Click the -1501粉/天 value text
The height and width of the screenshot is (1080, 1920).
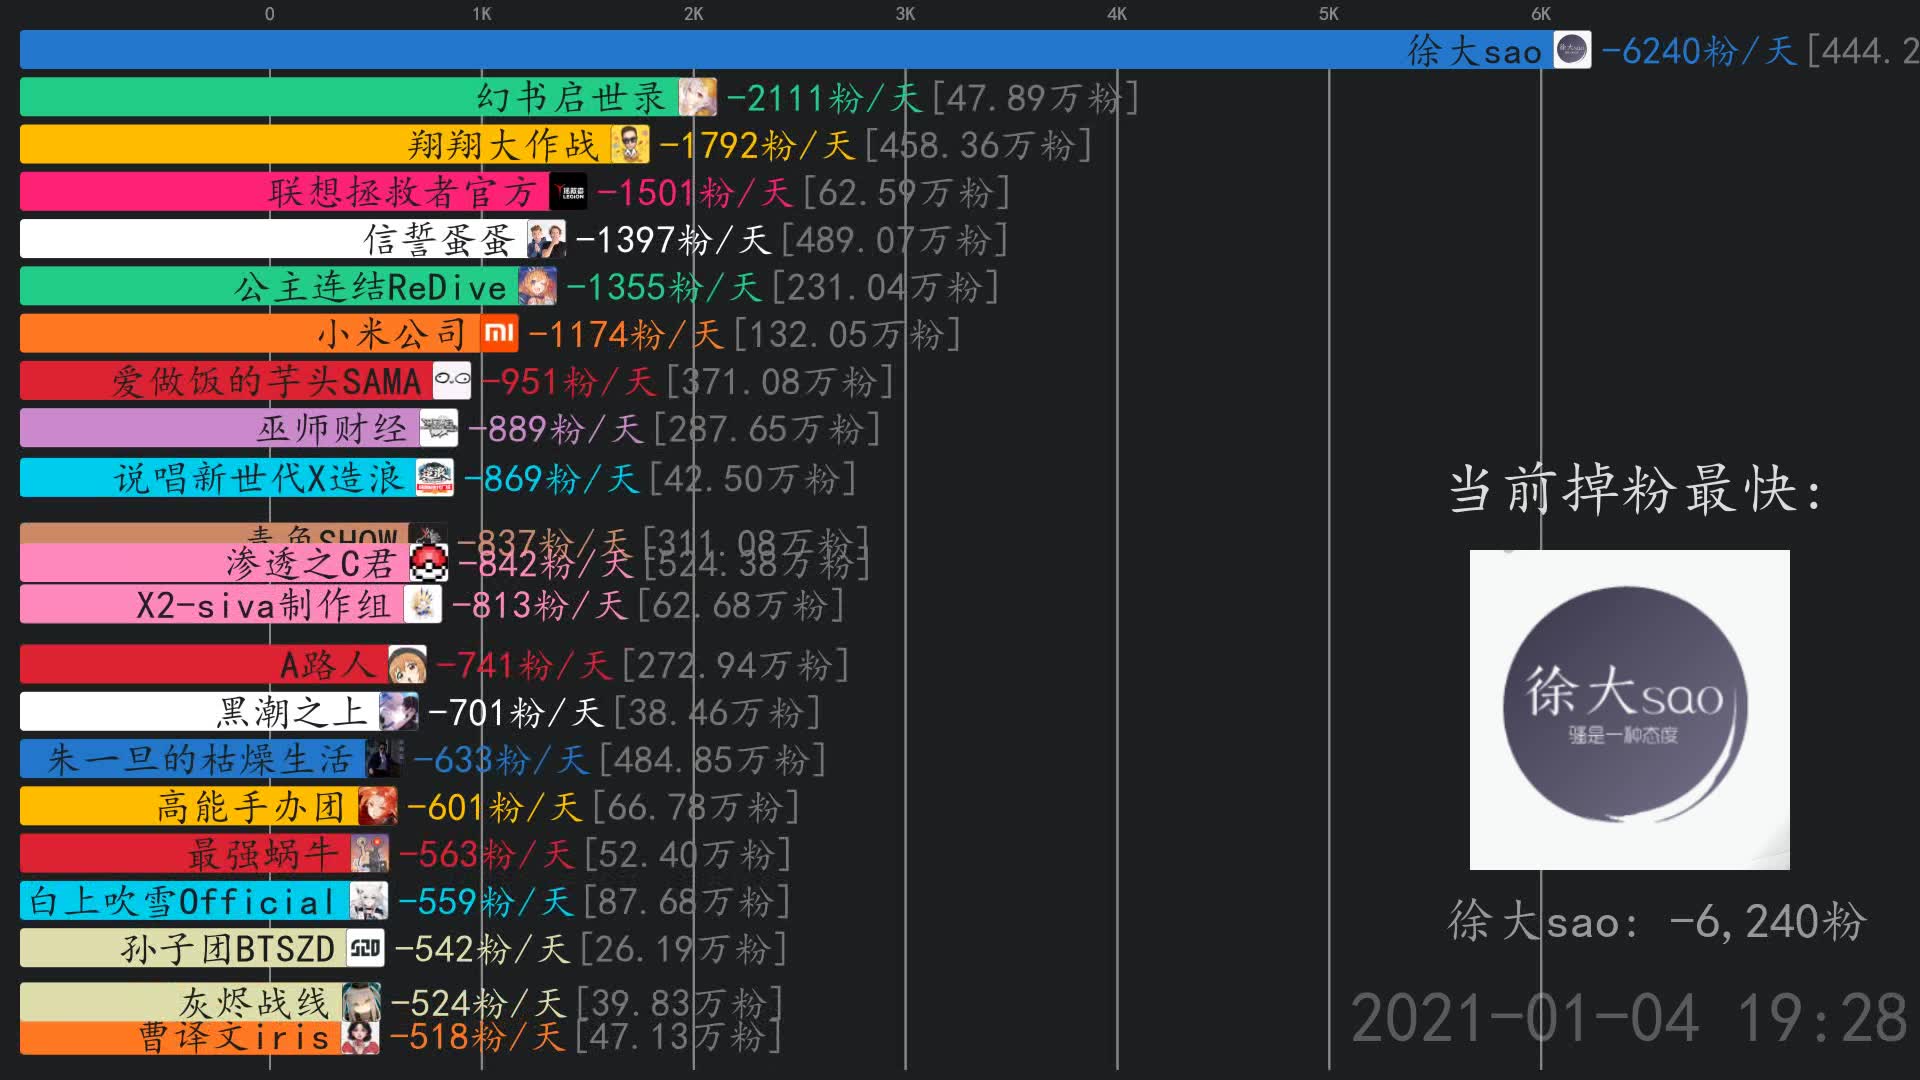tap(695, 192)
